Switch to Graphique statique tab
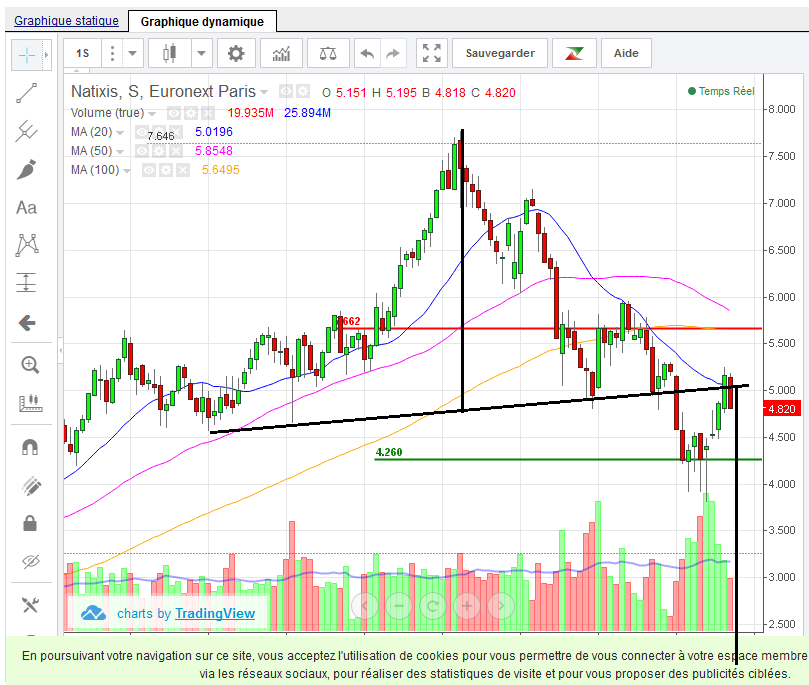Viewport: 809px width, 685px height. pos(66,21)
